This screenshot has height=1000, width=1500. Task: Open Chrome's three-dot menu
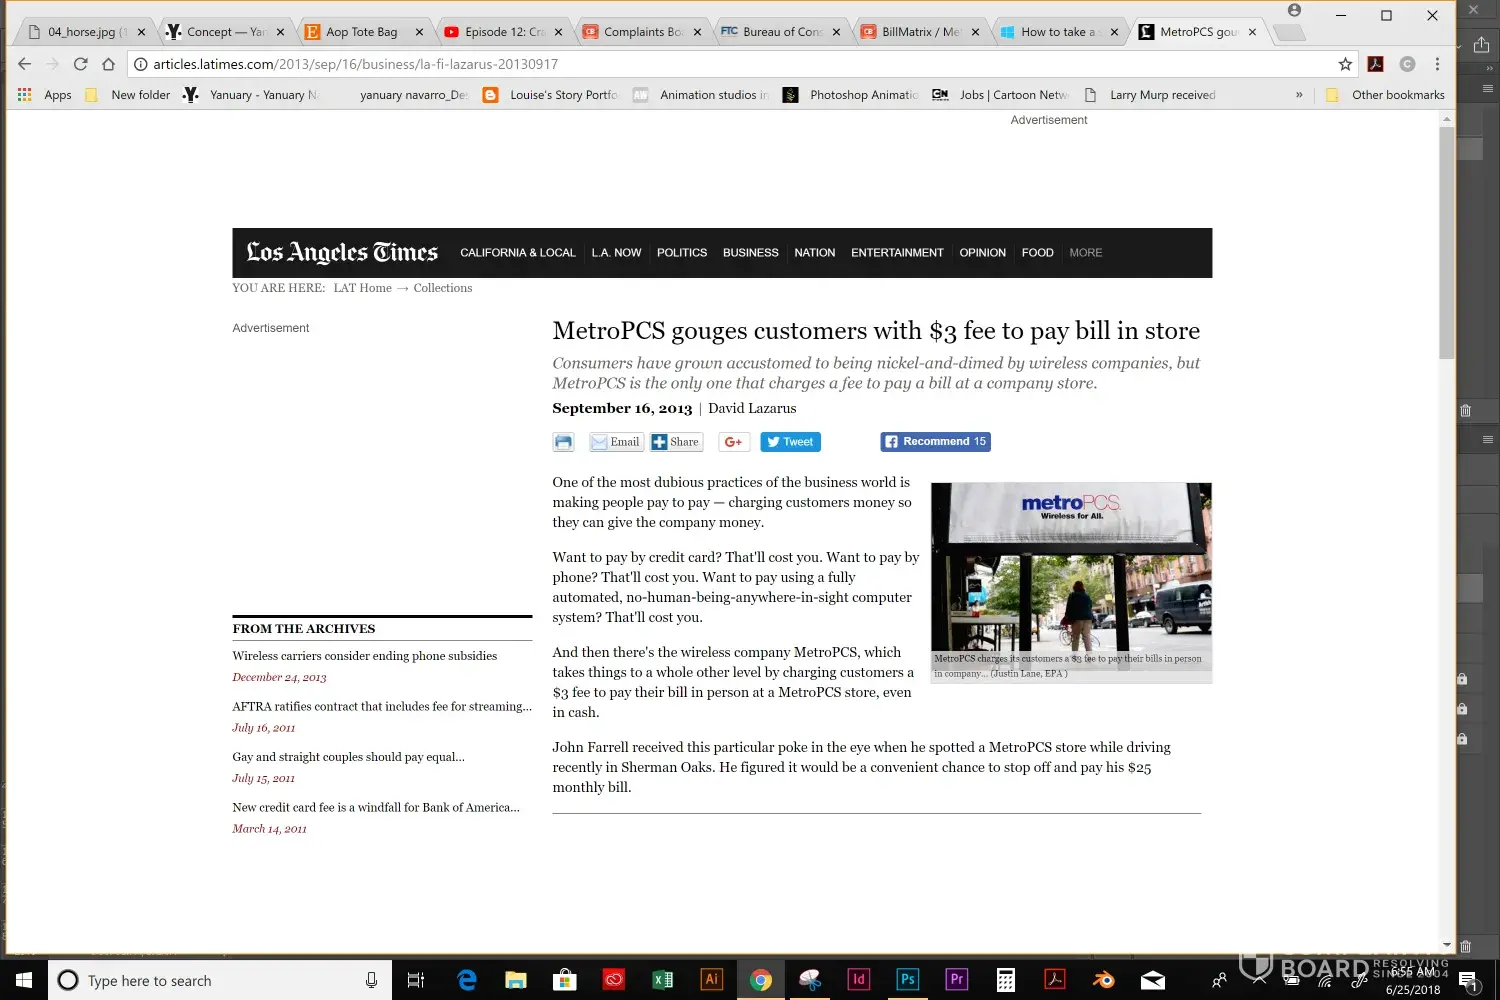(1437, 64)
